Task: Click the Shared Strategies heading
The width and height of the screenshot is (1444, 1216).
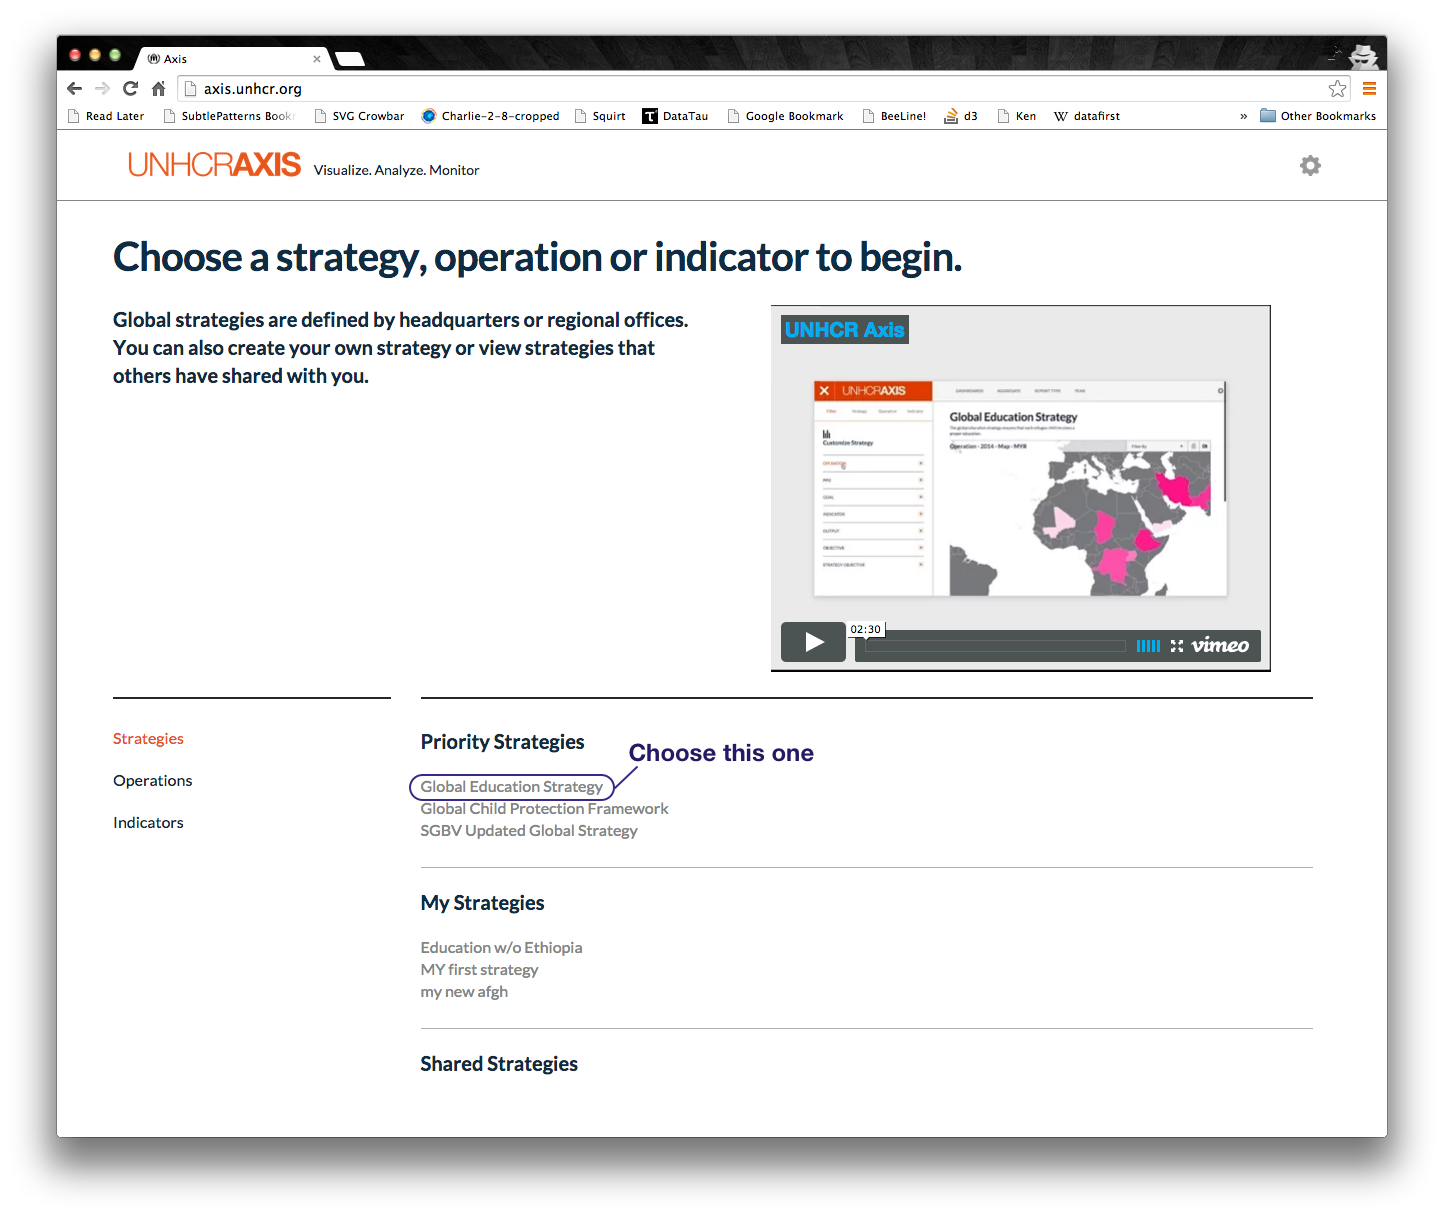Action: (x=499, y=1064)
